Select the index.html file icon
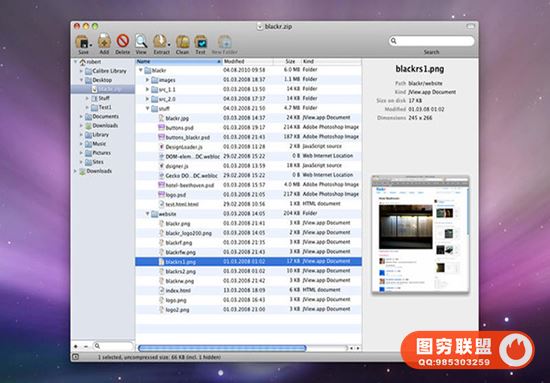Image resolution: width=550 pixels, height=383 pixels. click(161, 290)
